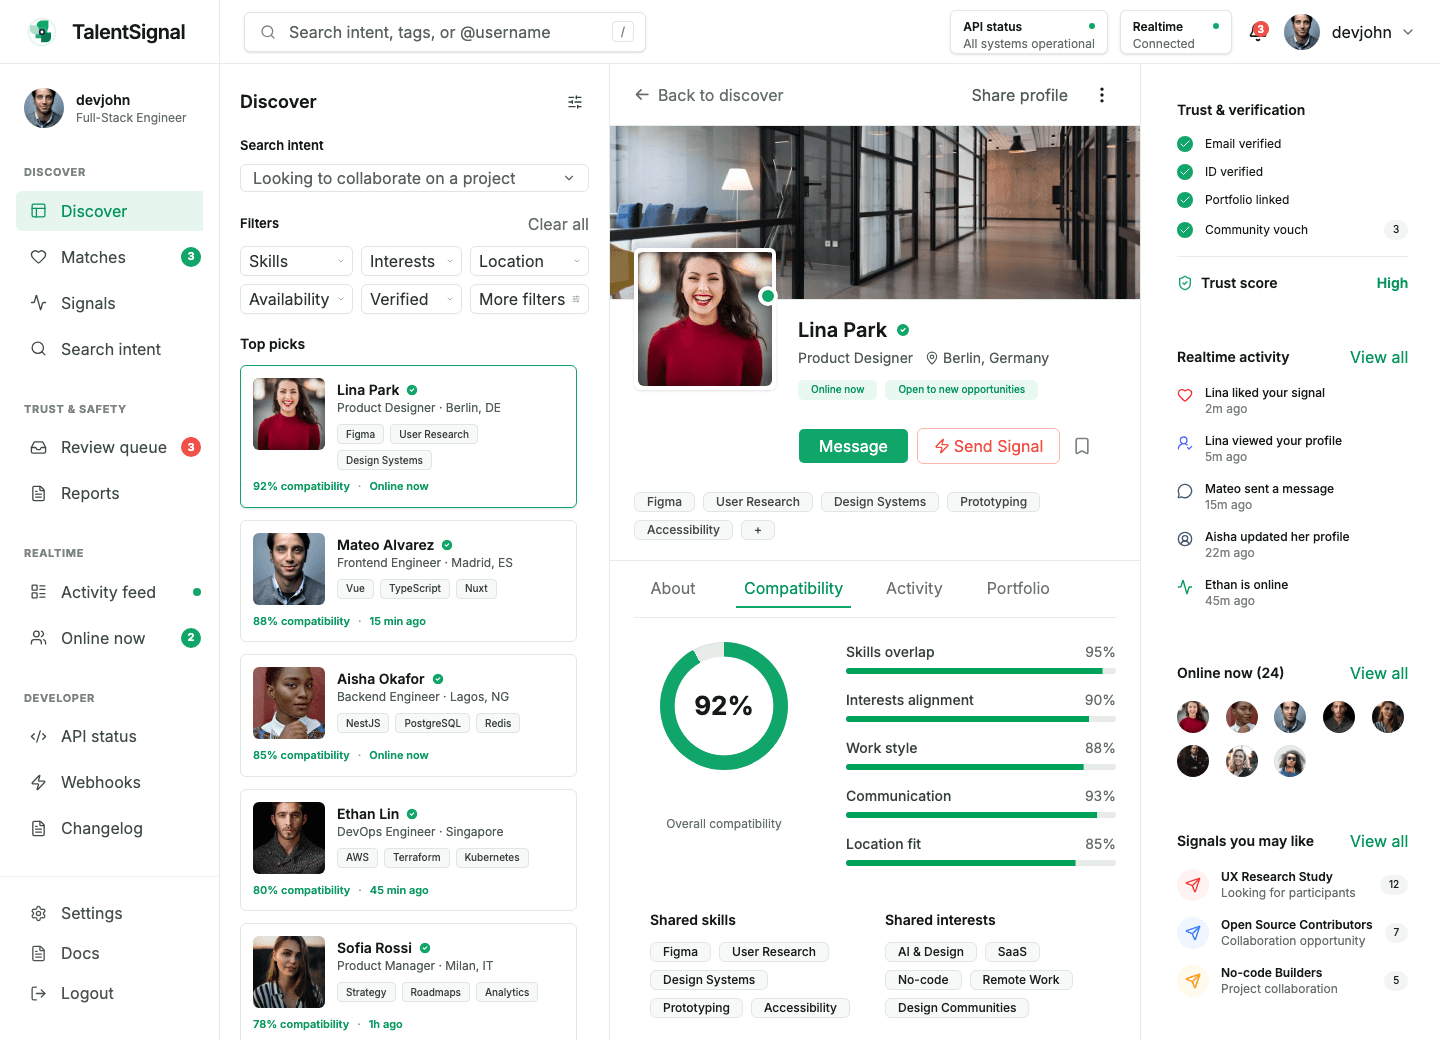Image resolution: width=1440 pixels, height=1040 pixels.
Task: Click Clear all filters
Action: click(558, 224)
